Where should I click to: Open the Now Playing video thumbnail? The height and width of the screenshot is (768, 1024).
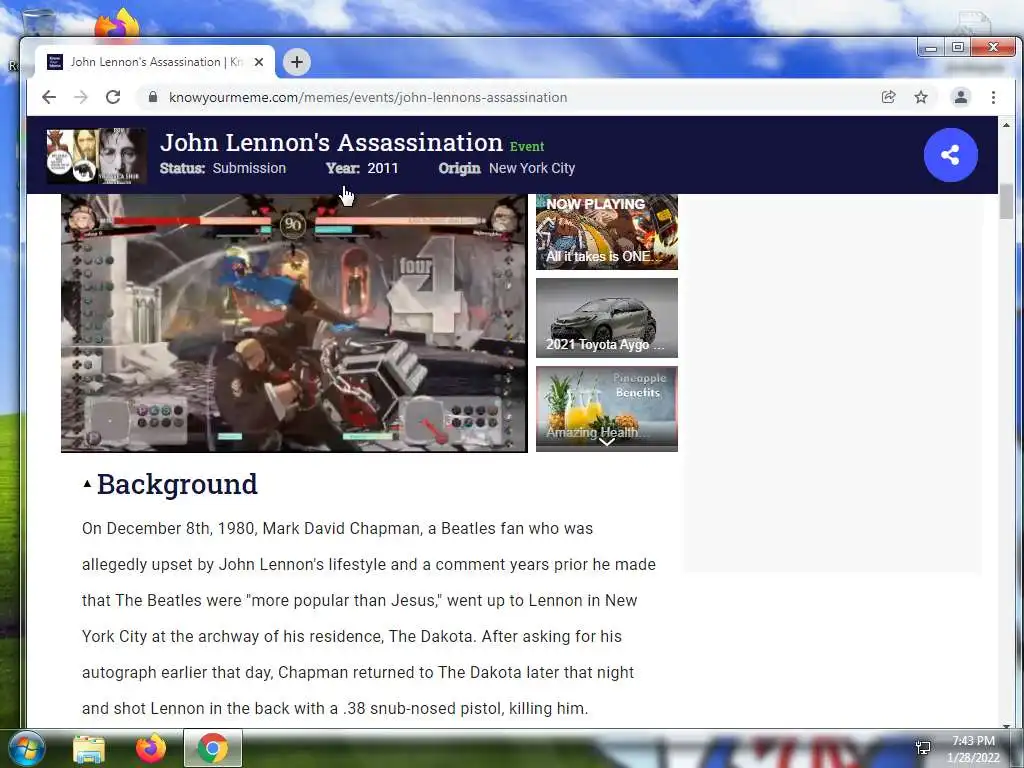607,232
